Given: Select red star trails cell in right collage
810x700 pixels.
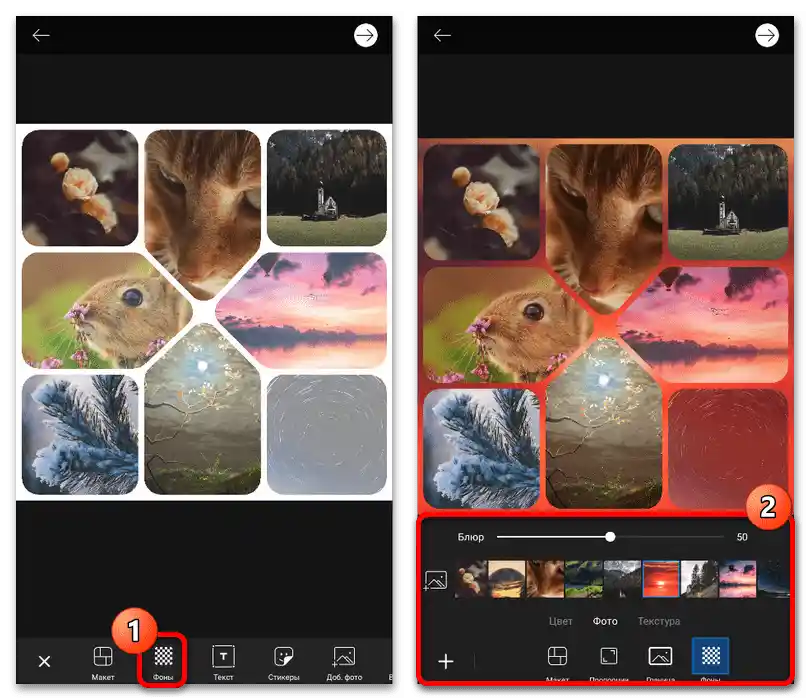Looking at the screenshot, I should (x=728, y=449).
